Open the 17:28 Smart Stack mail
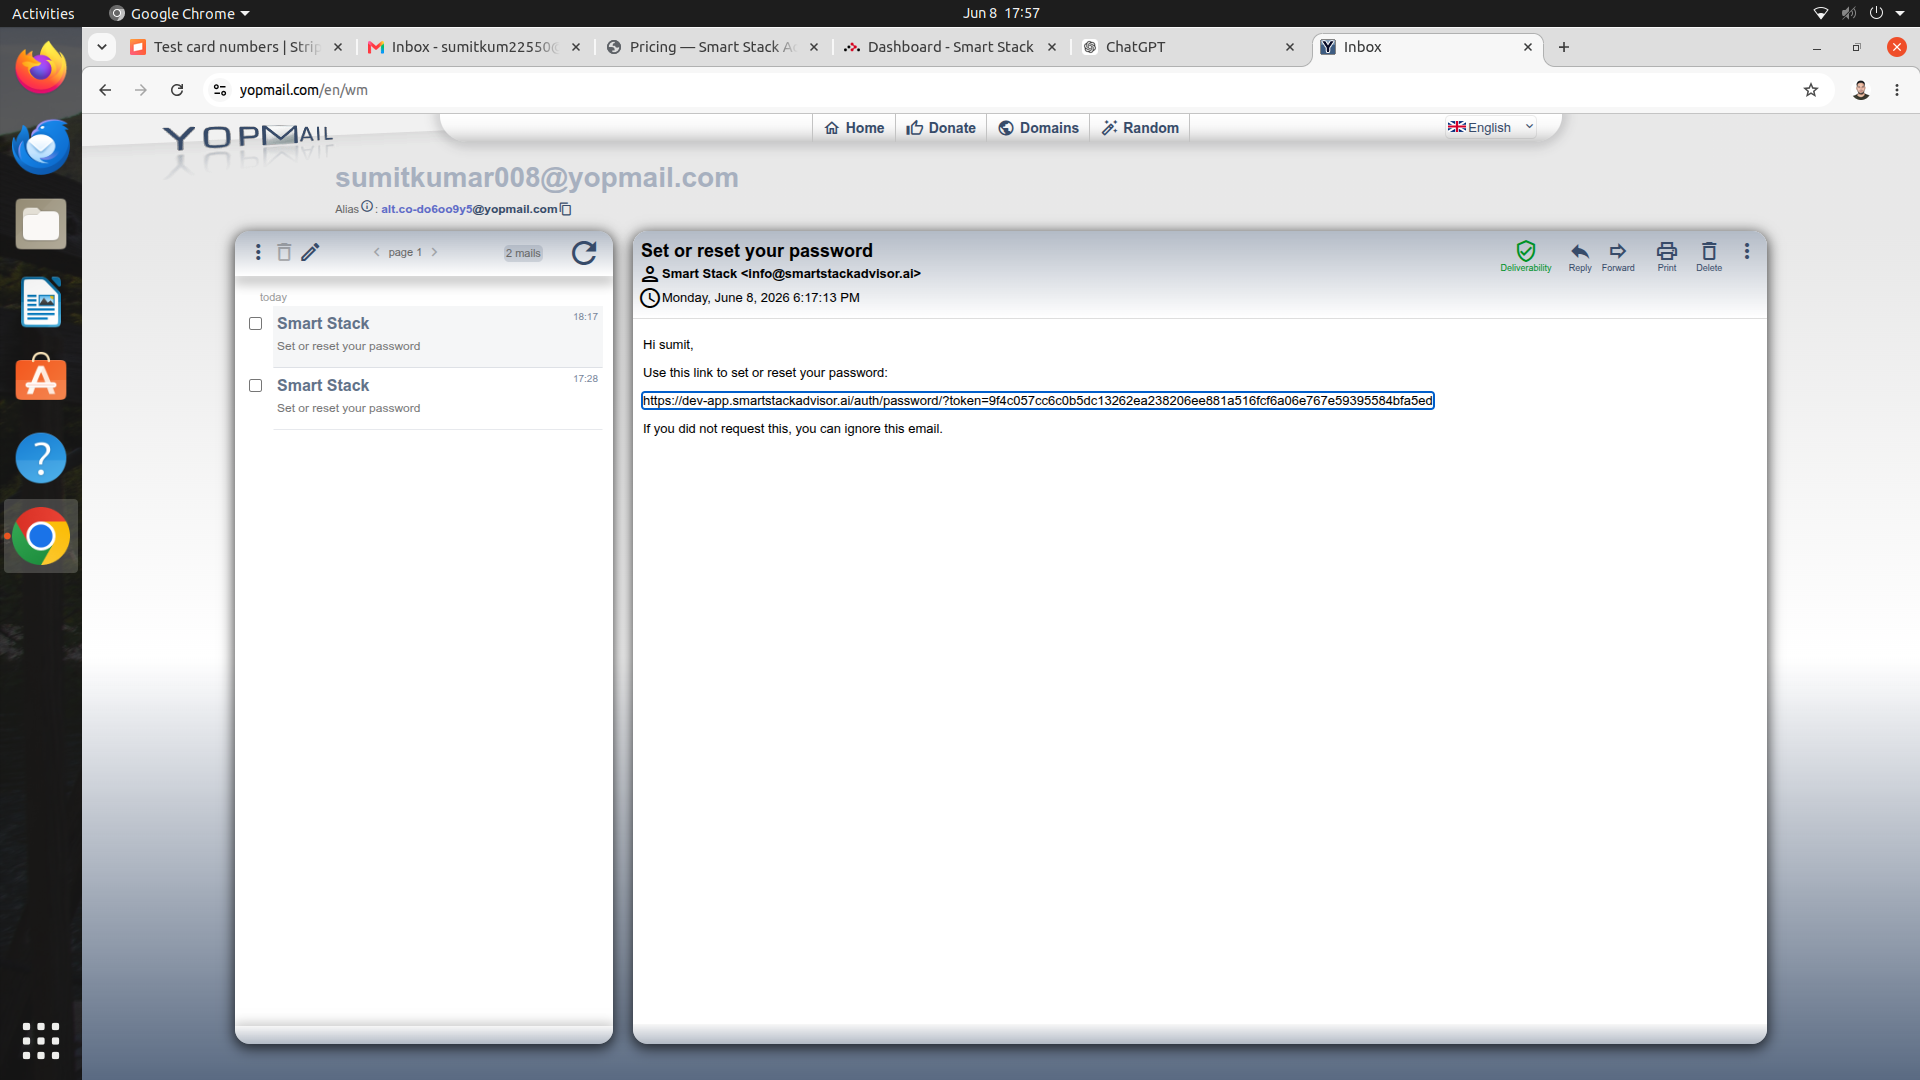This screenshot has width=1920, height=1080. [x=438, y=398]
